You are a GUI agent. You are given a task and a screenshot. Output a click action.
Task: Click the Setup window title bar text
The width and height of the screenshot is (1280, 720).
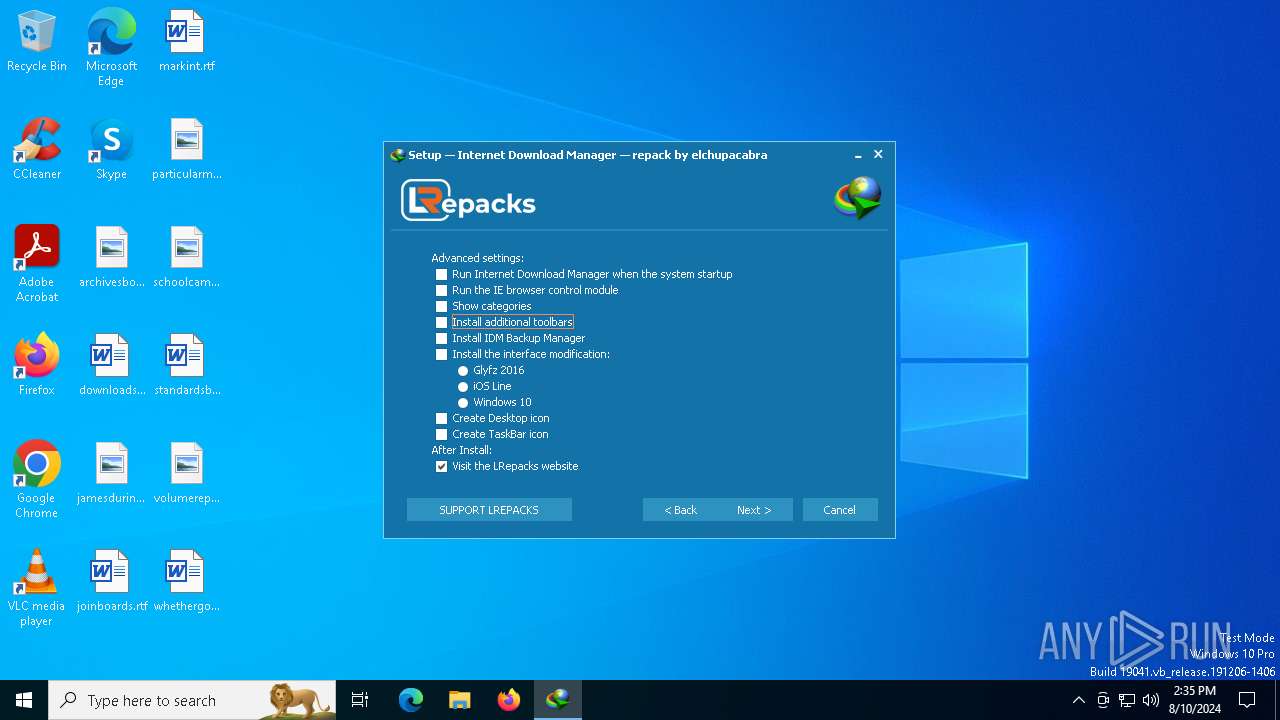pos(588,155)
